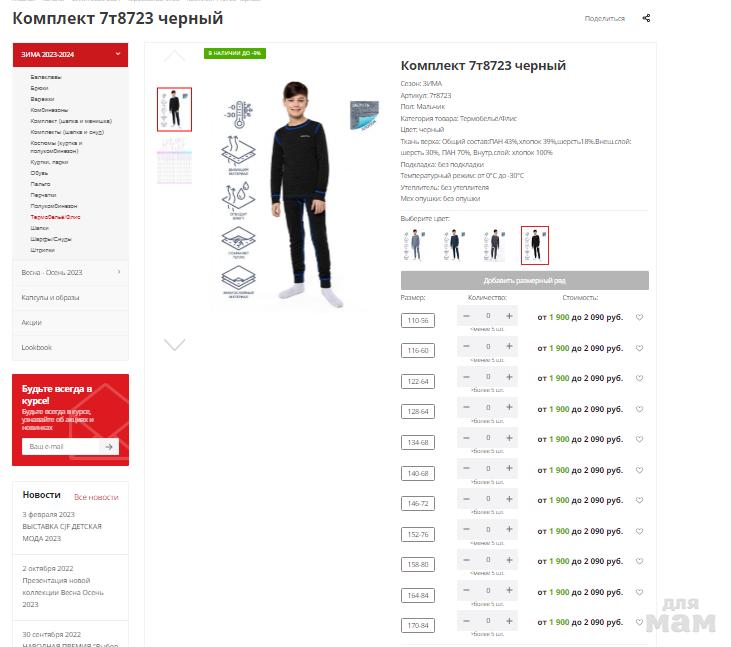731x647 pixels.
Task: Click the Добавить размерный ряд button
Action: tap(524, 280)
